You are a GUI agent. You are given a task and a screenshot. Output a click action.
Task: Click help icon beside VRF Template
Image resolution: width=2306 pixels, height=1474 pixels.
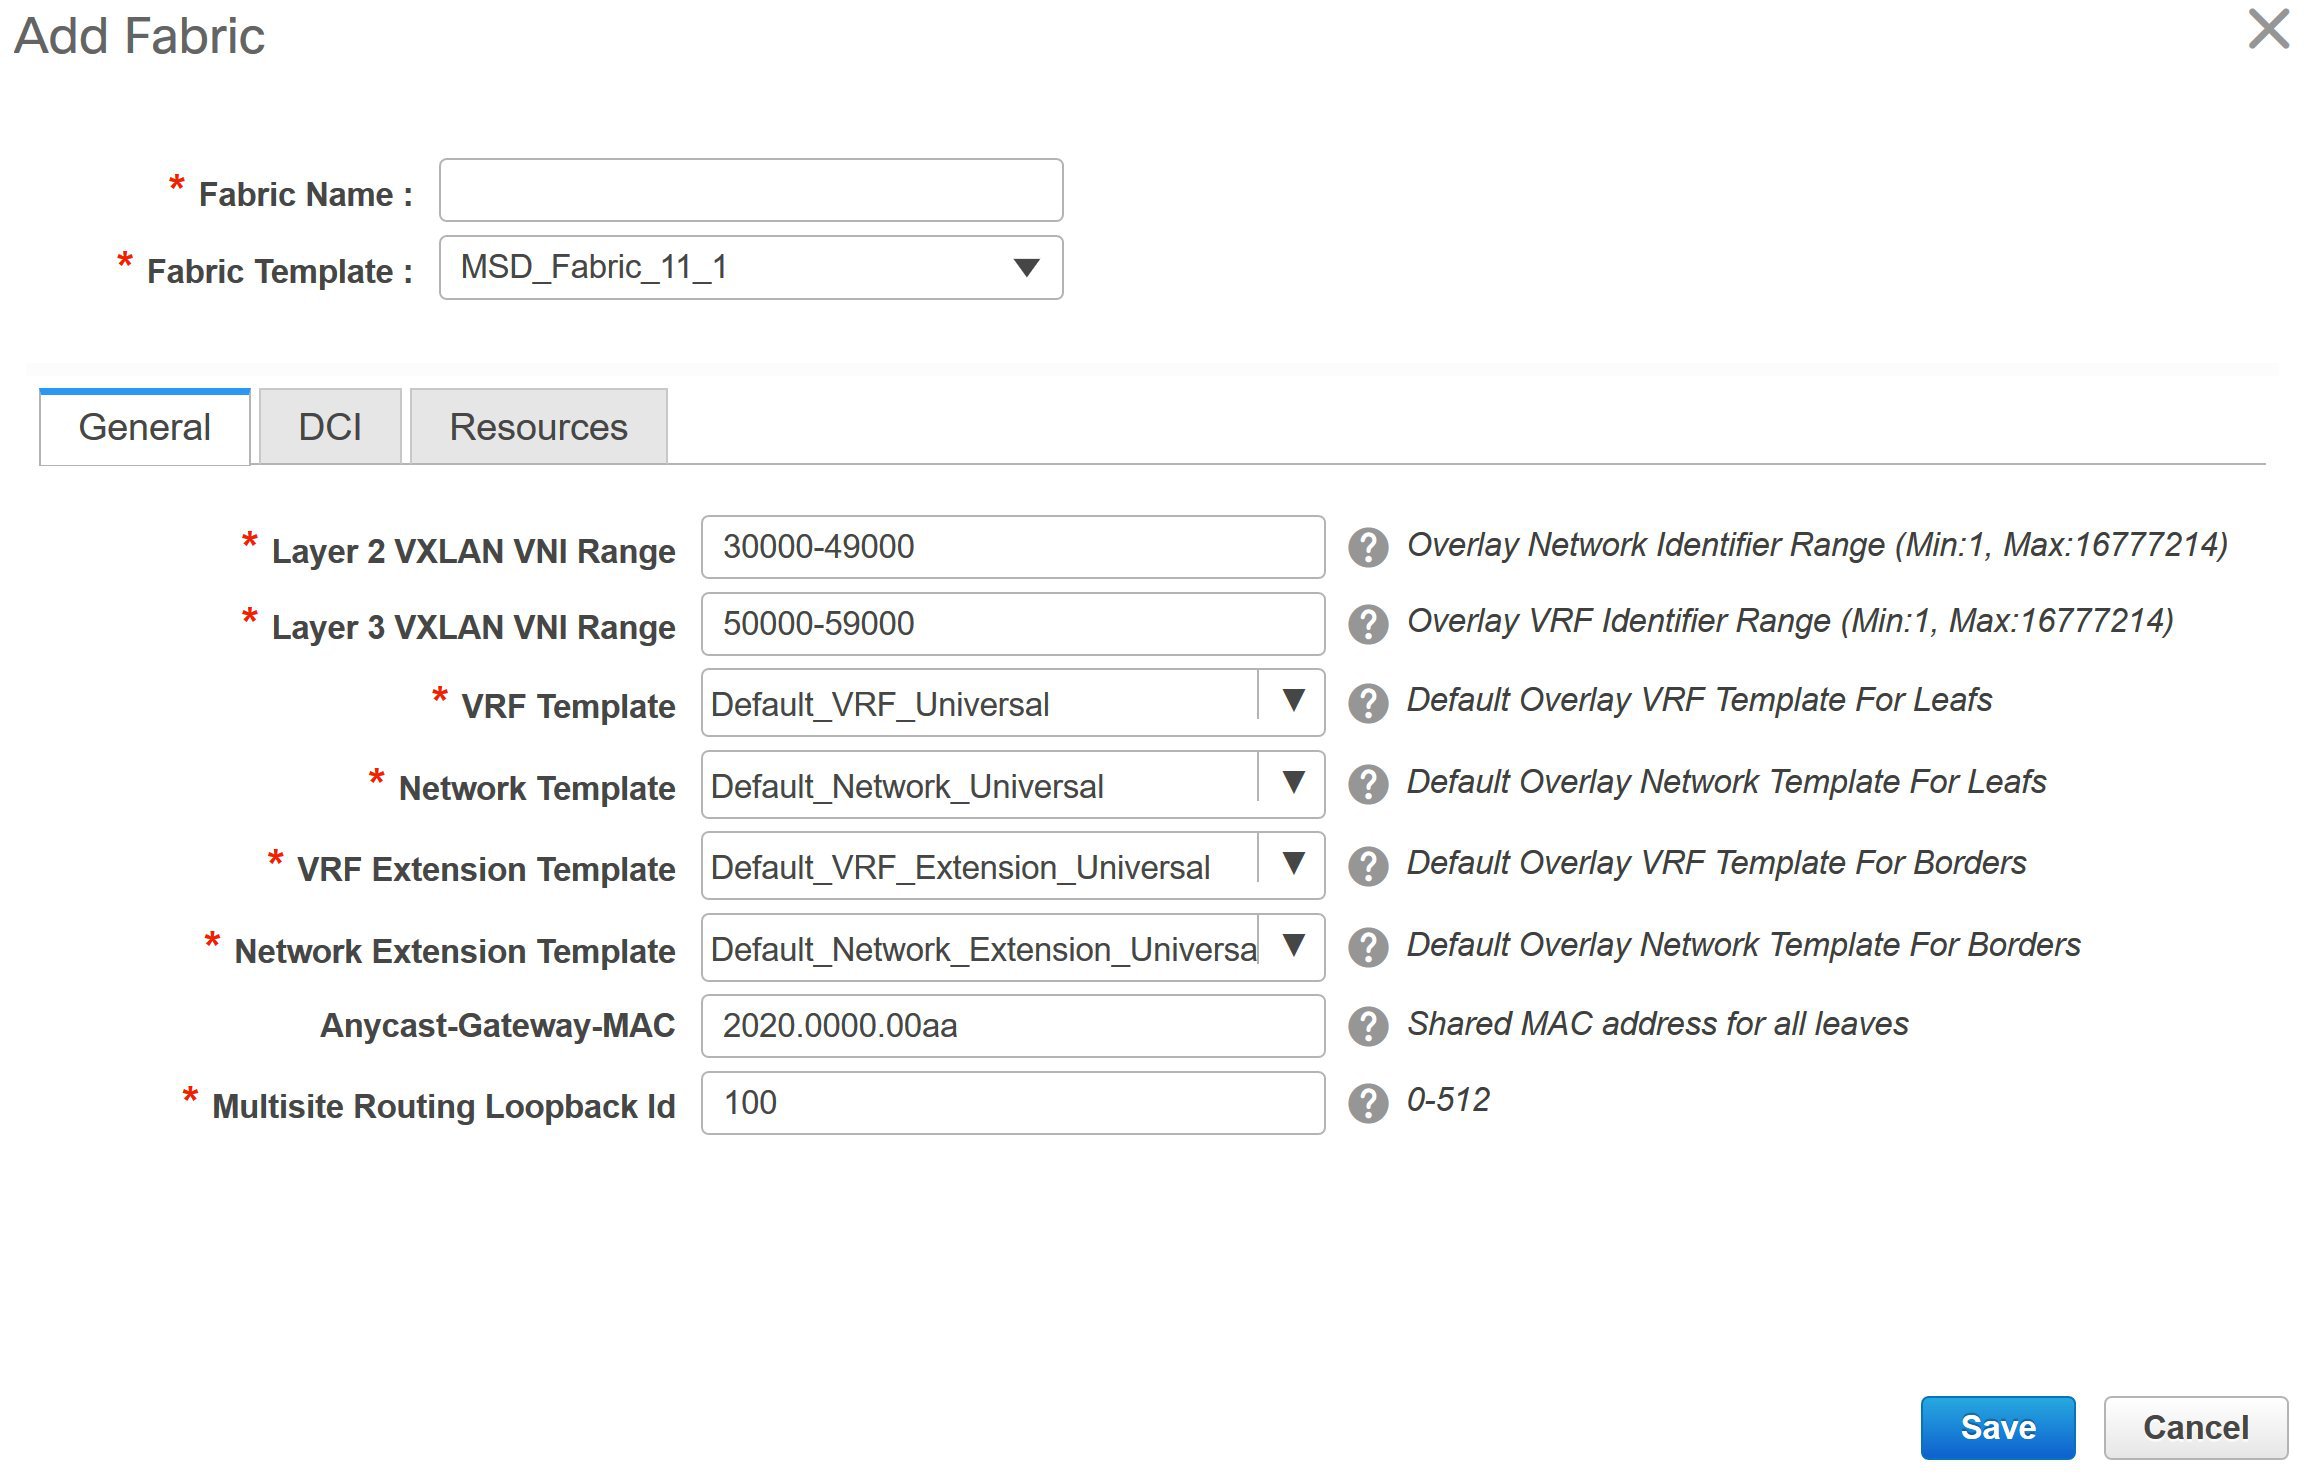pos(1367,703)
